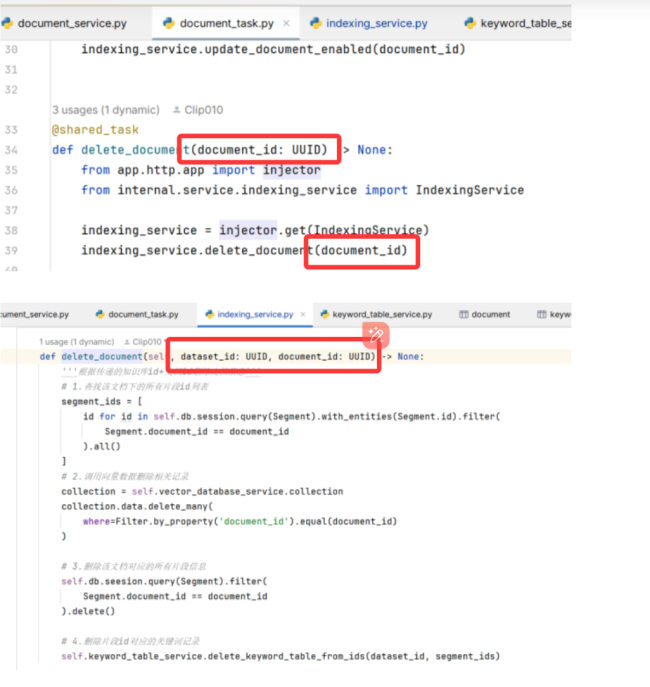
Task: Click 'IndexingService' at end of line 36
Action: coord(470,190)
